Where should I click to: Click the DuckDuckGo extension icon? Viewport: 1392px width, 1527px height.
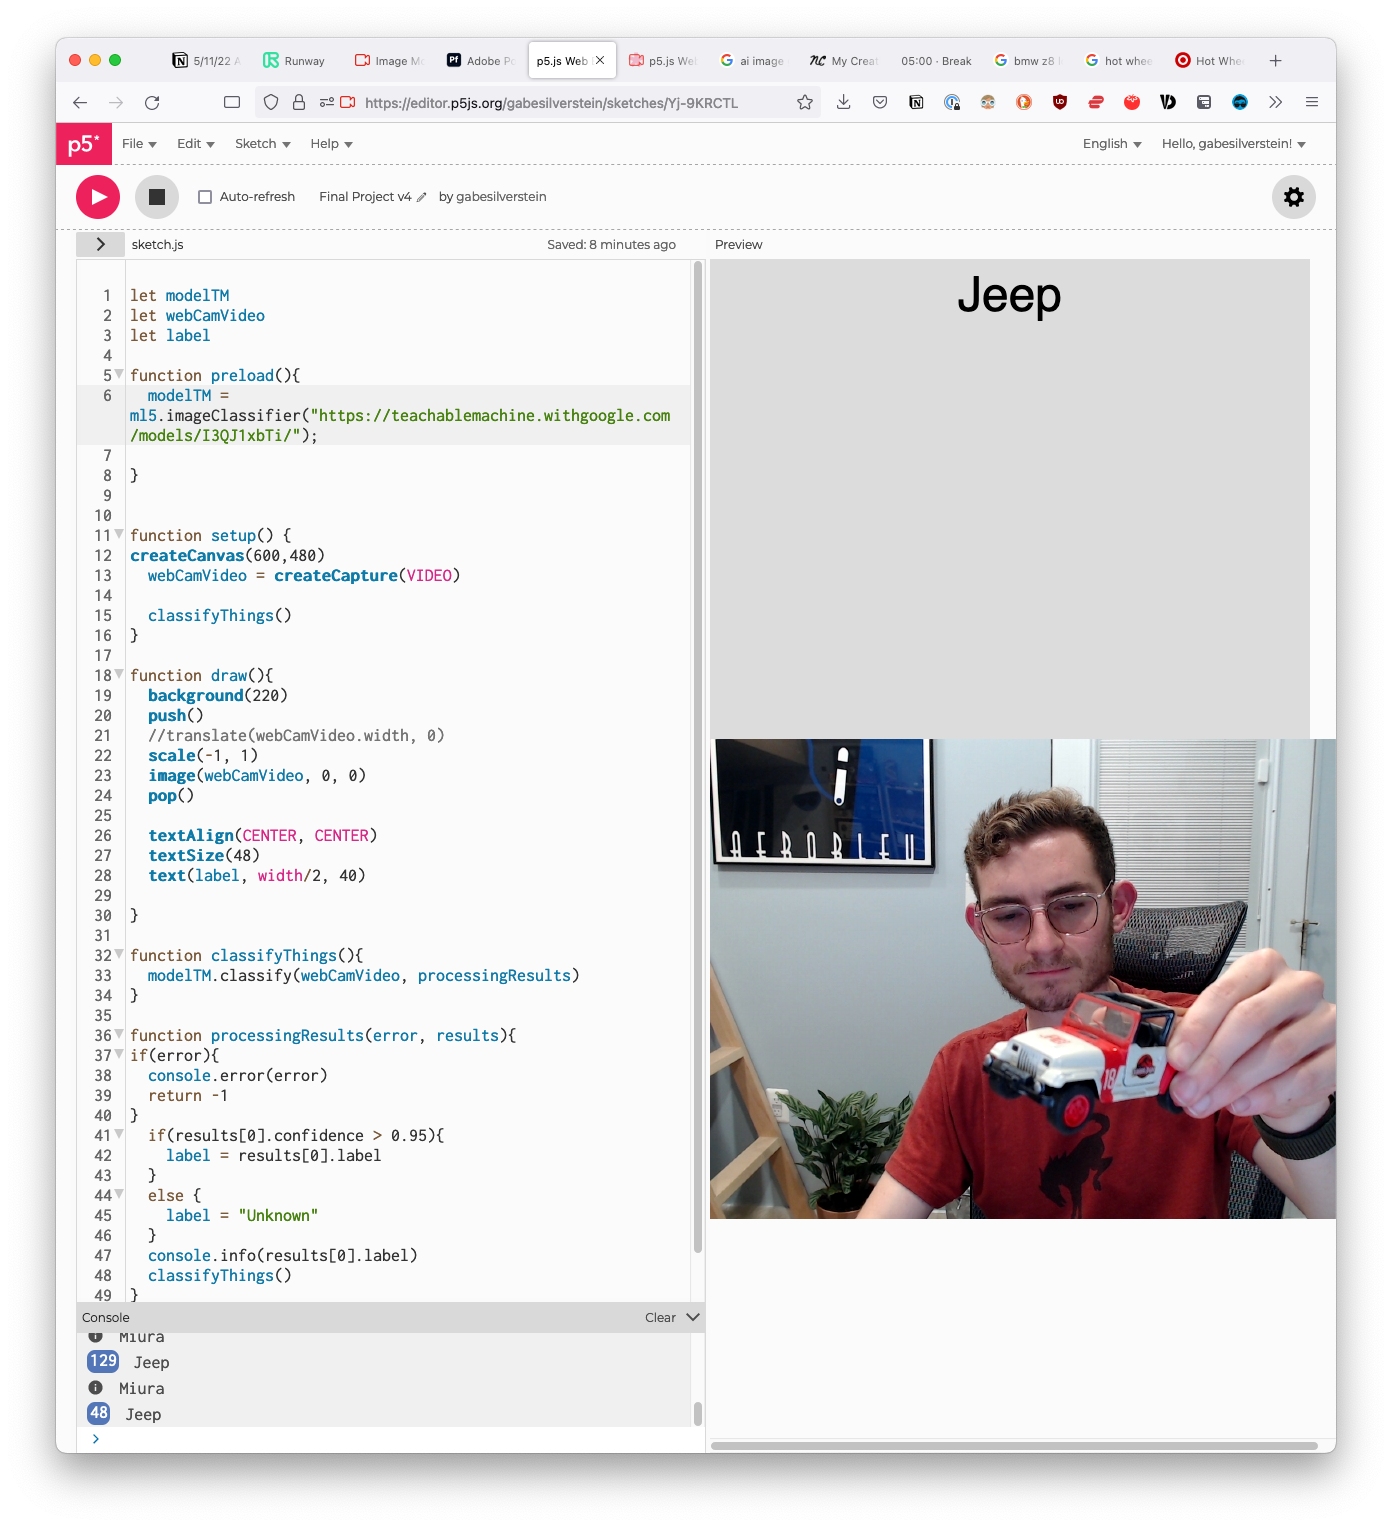click(1024, 102)
